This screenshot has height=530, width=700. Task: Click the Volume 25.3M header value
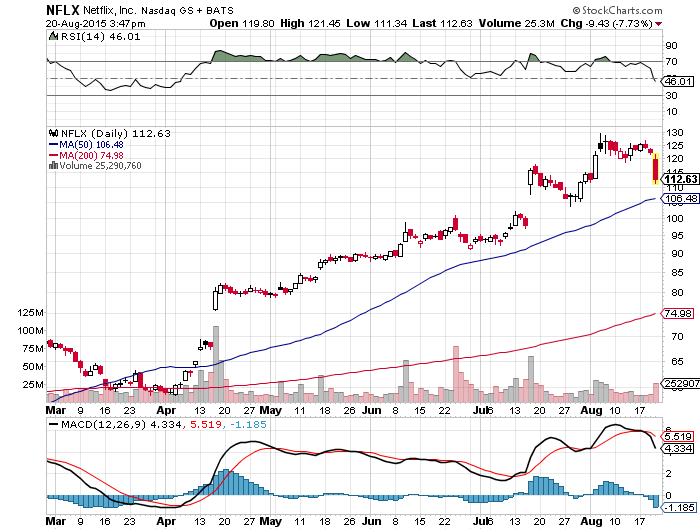(x=517, y=23)
